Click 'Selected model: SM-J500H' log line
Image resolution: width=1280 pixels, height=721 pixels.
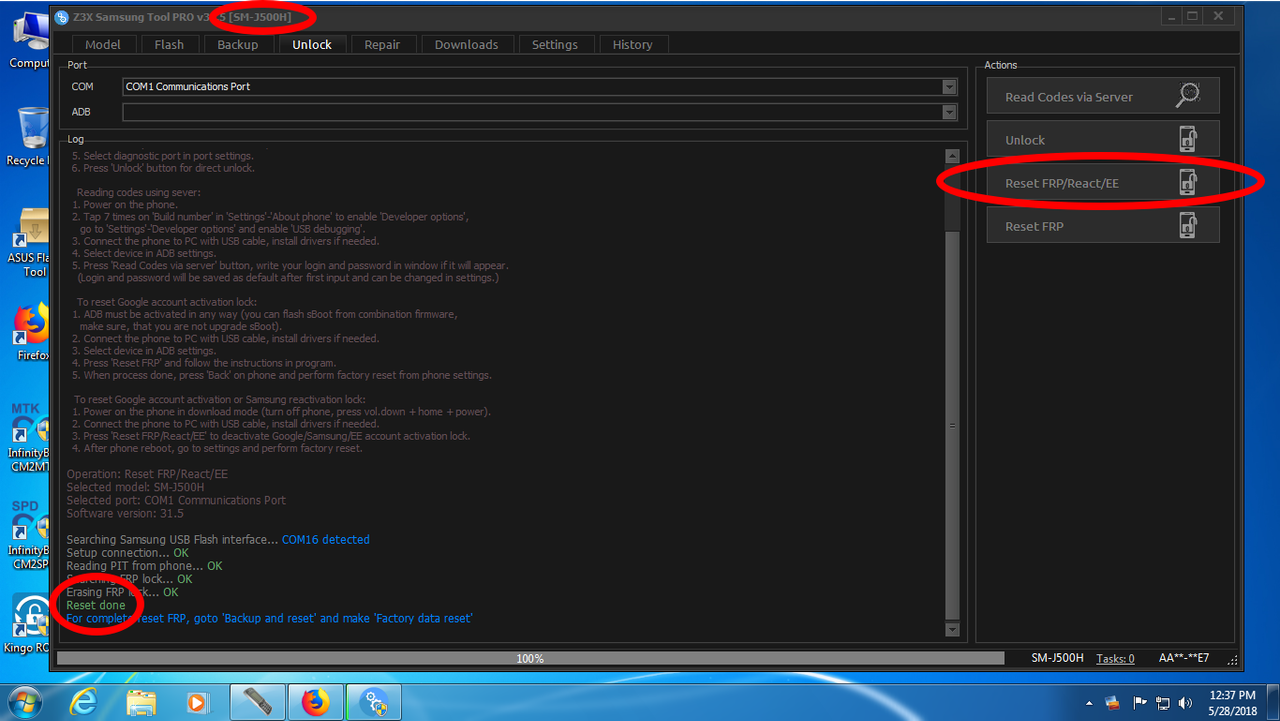click(135, 487)
